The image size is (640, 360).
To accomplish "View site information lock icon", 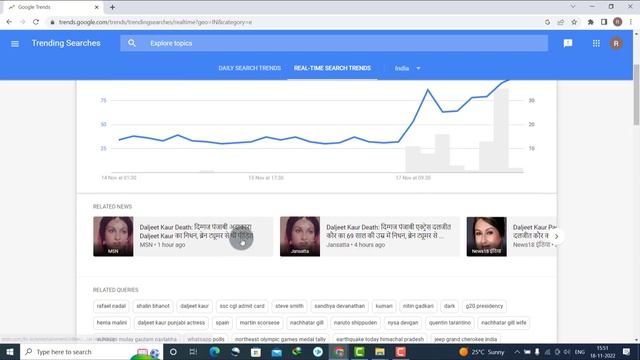I will [52, 22].
